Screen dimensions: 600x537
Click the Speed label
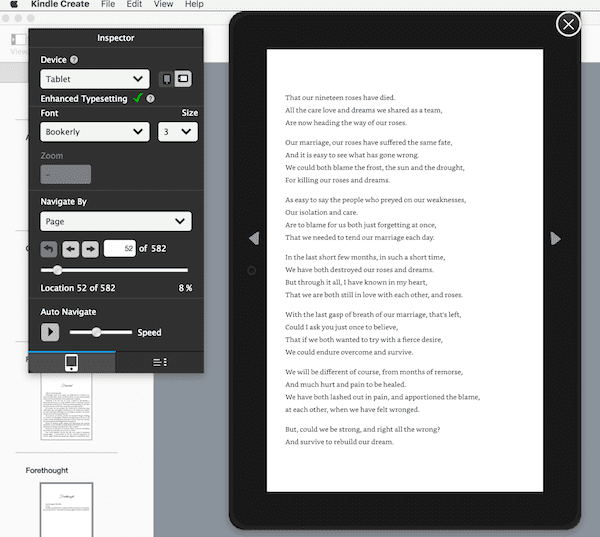[149, 333]
